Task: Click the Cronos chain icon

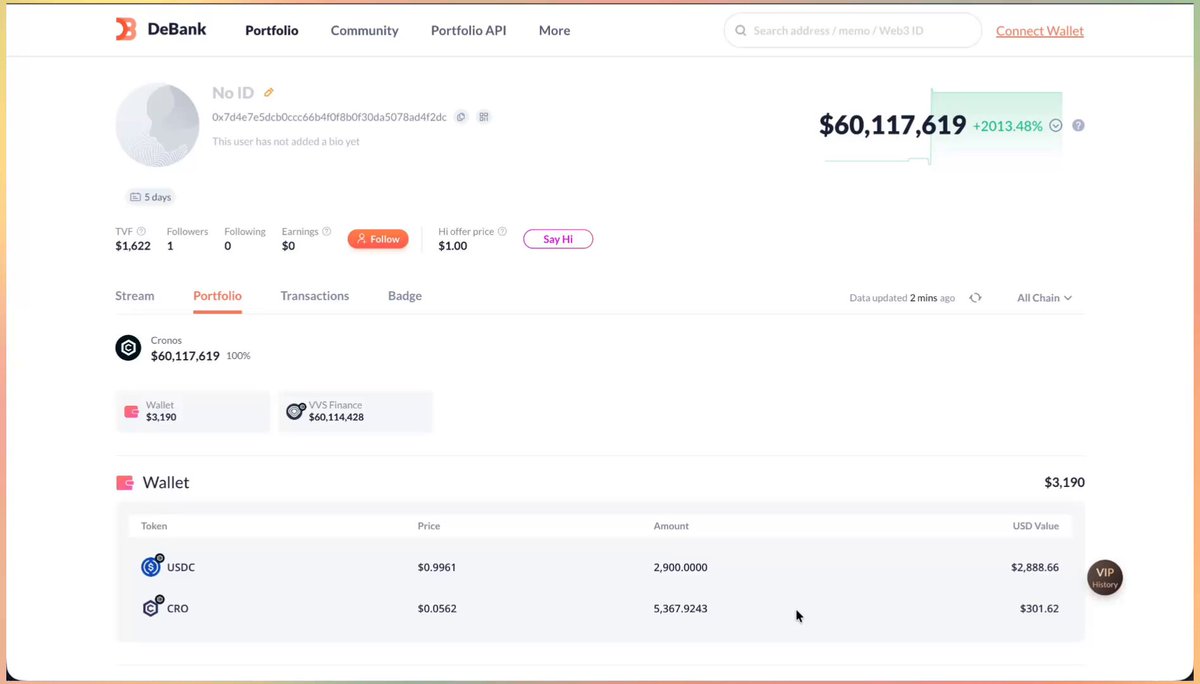Action: point(128,348)
